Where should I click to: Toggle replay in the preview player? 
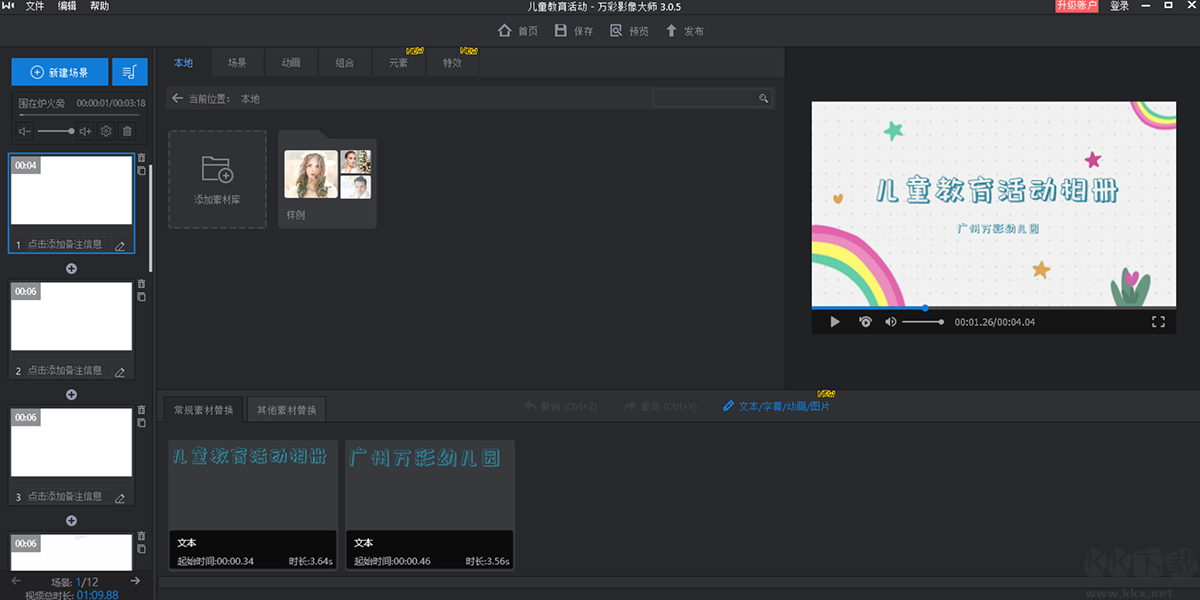click(865, 322)
